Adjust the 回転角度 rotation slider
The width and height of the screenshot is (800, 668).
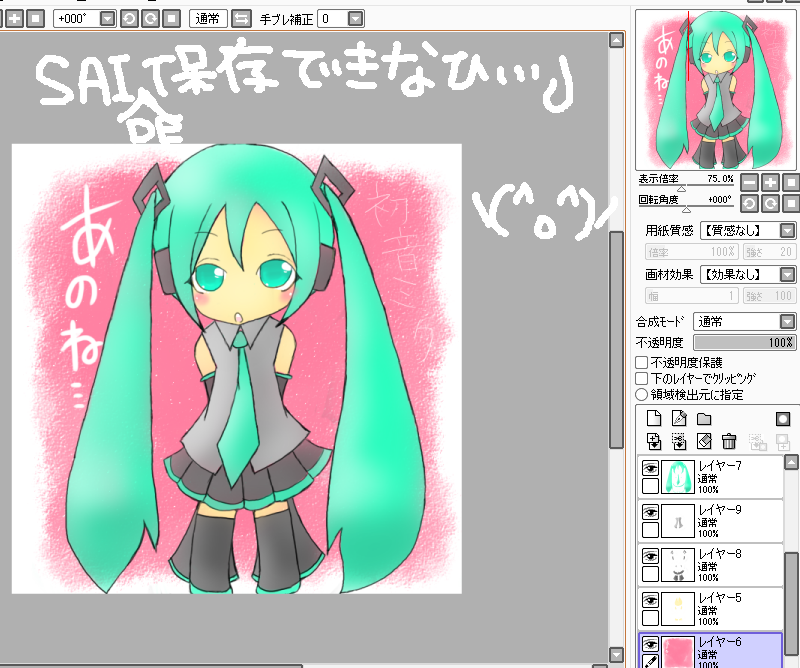686,208
